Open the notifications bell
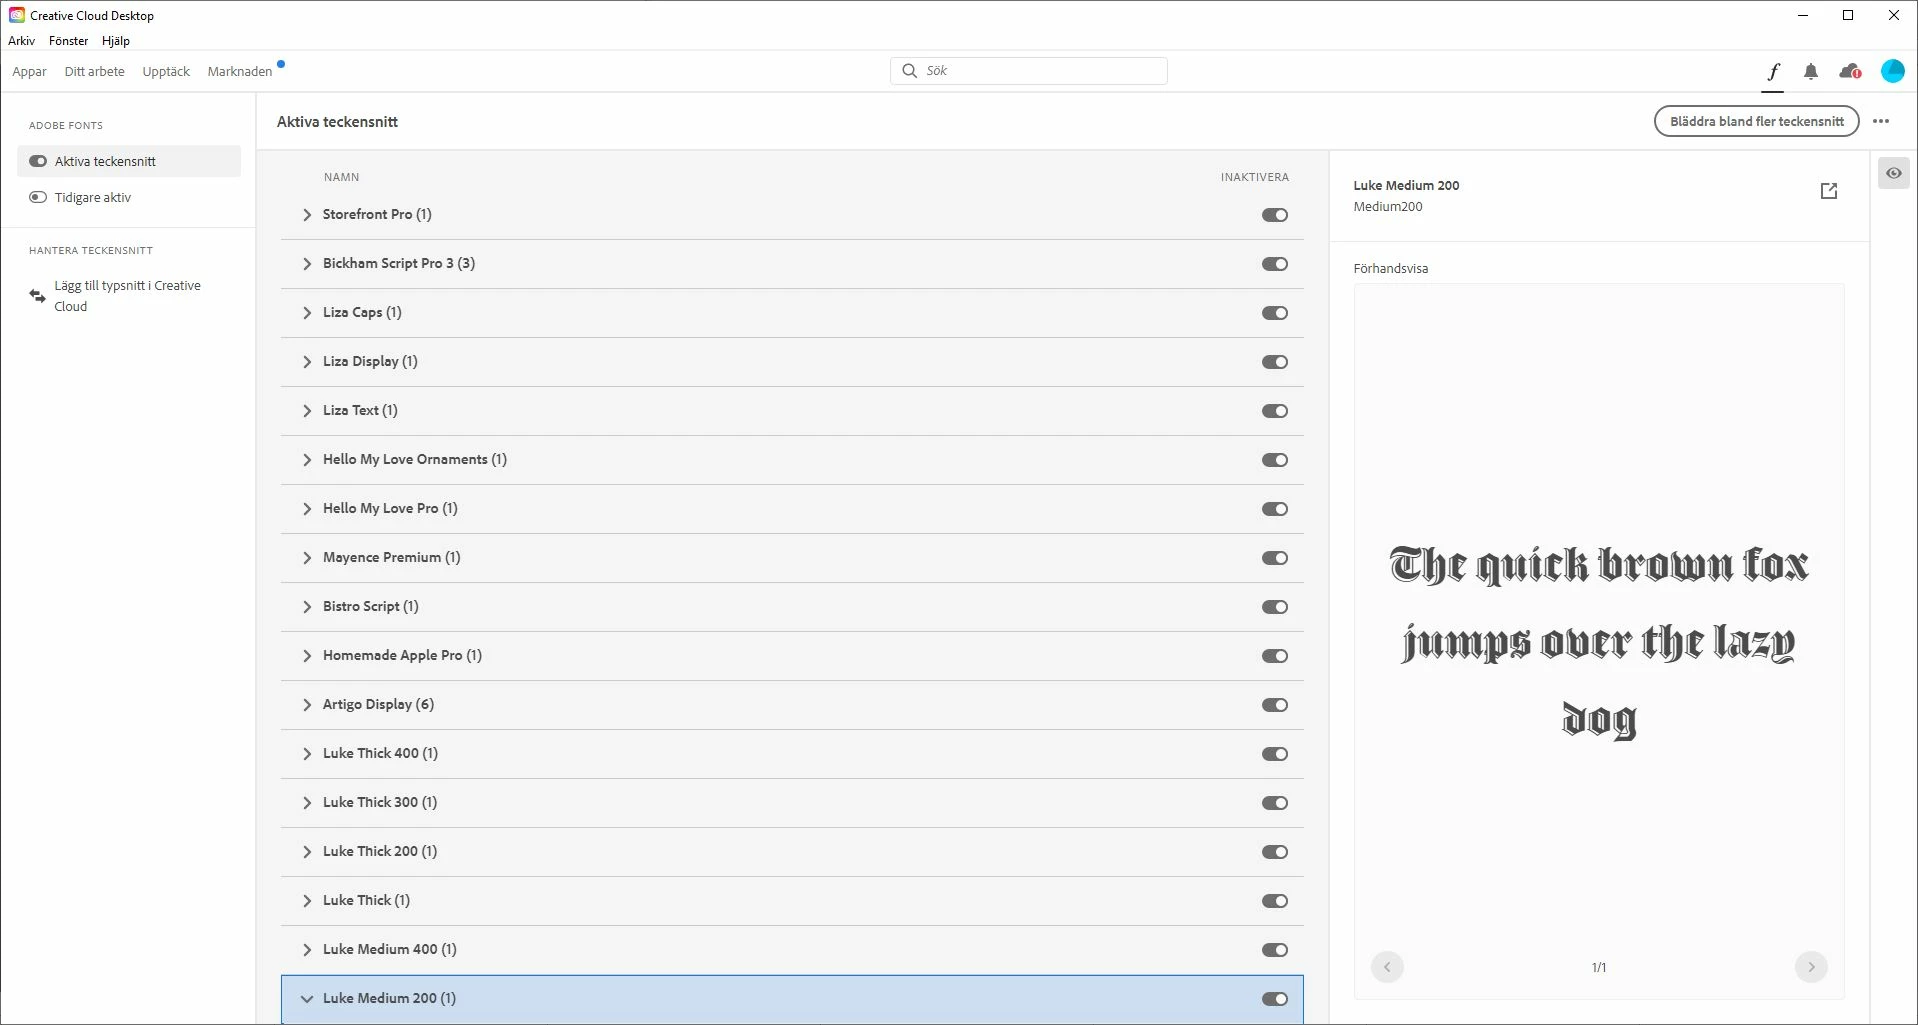The image size is (1918, 1025). coord(1811,71)
